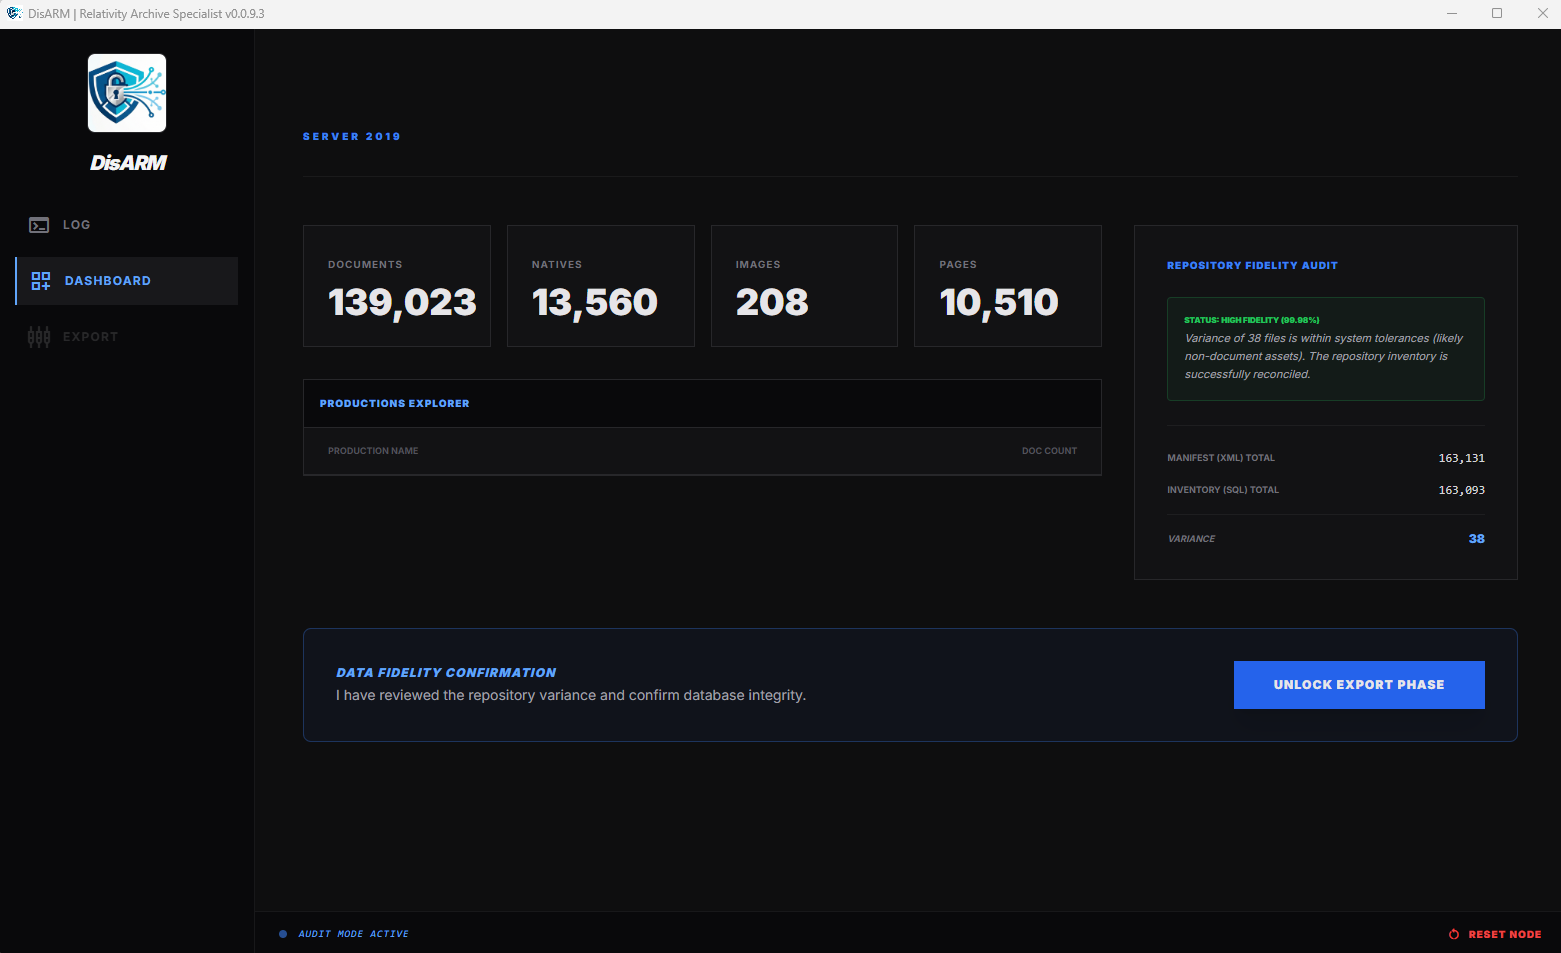Open the Log section
The height and width of the screenshot is (953, 1561).
[x=127, y=225]
